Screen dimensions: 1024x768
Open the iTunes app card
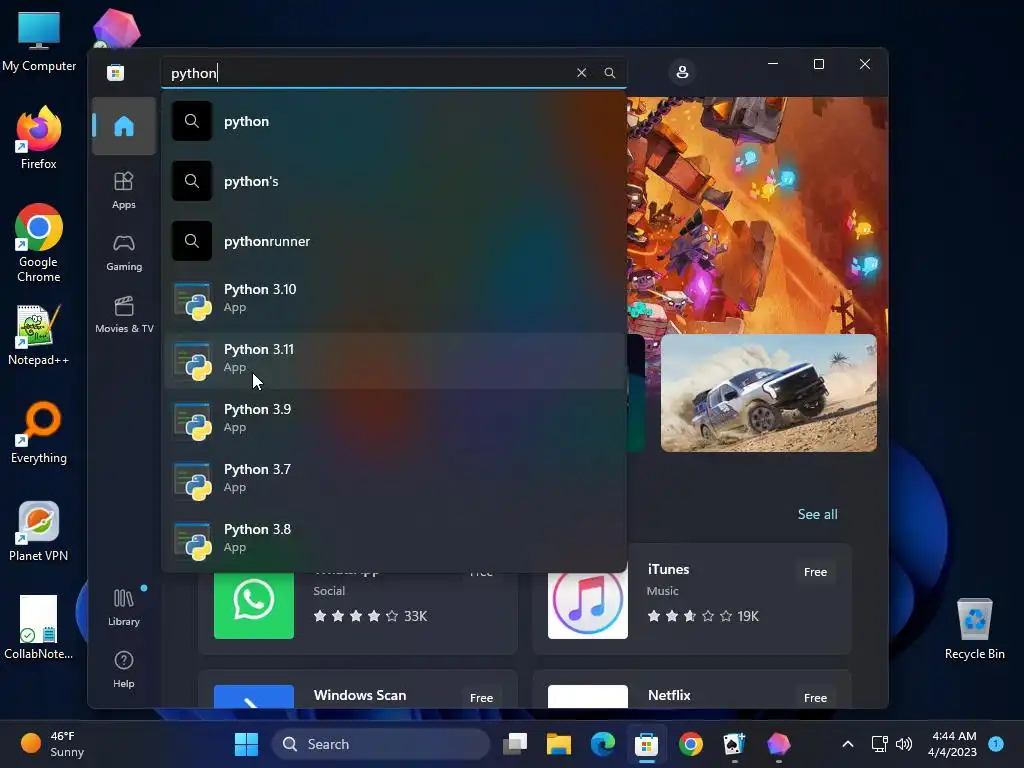click(x=692, y=599)
